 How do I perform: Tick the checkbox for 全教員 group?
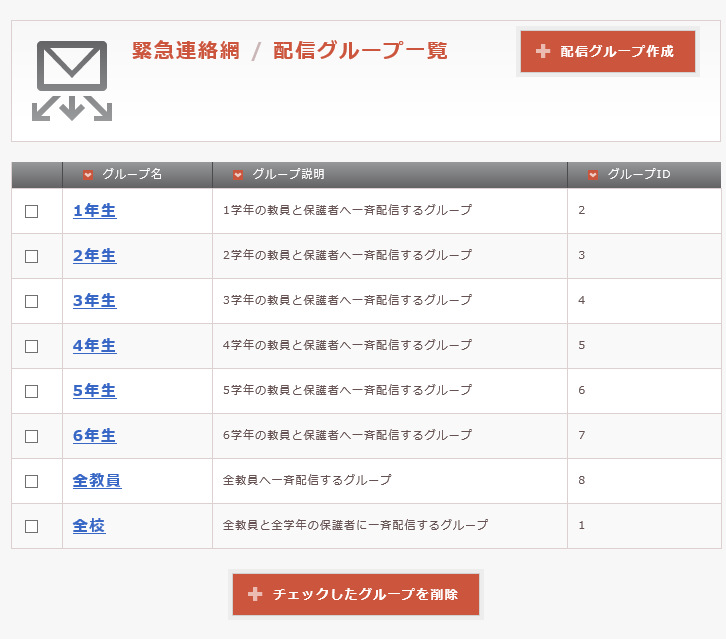point(32,481)
